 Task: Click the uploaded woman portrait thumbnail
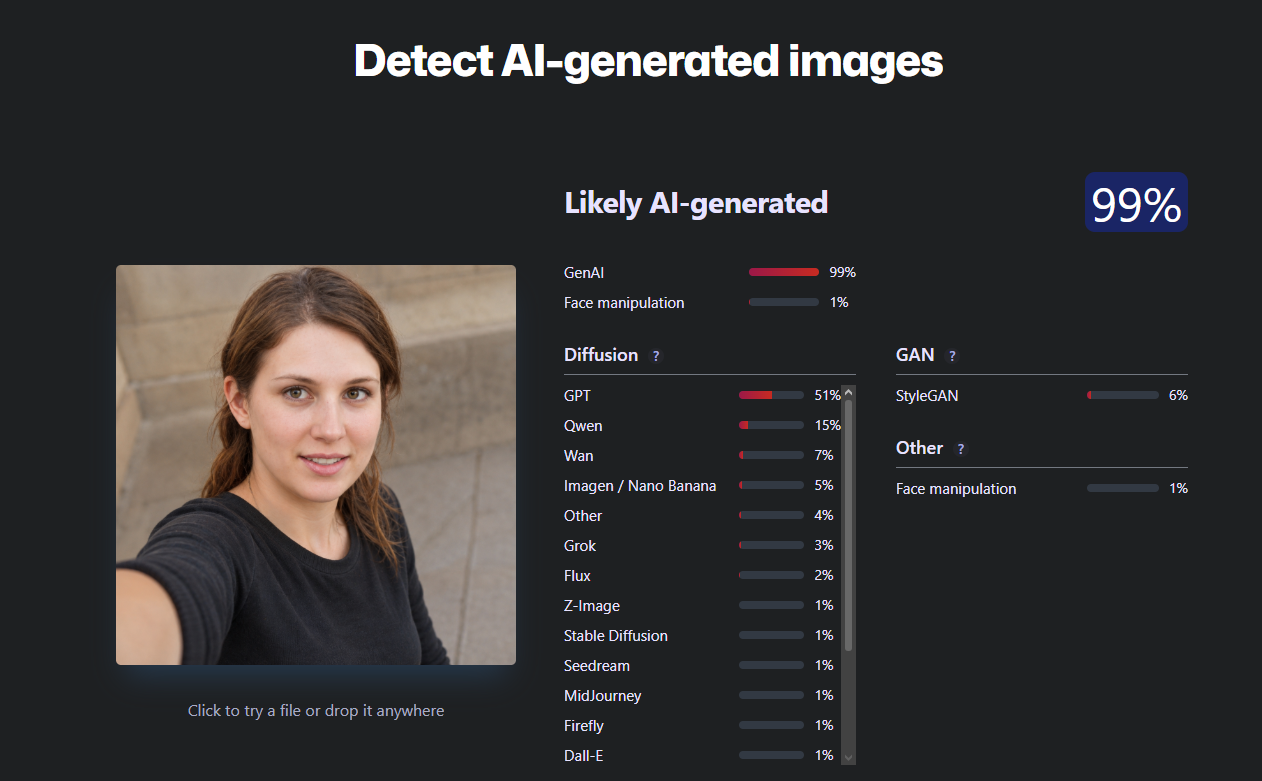[x=316, y=465]
